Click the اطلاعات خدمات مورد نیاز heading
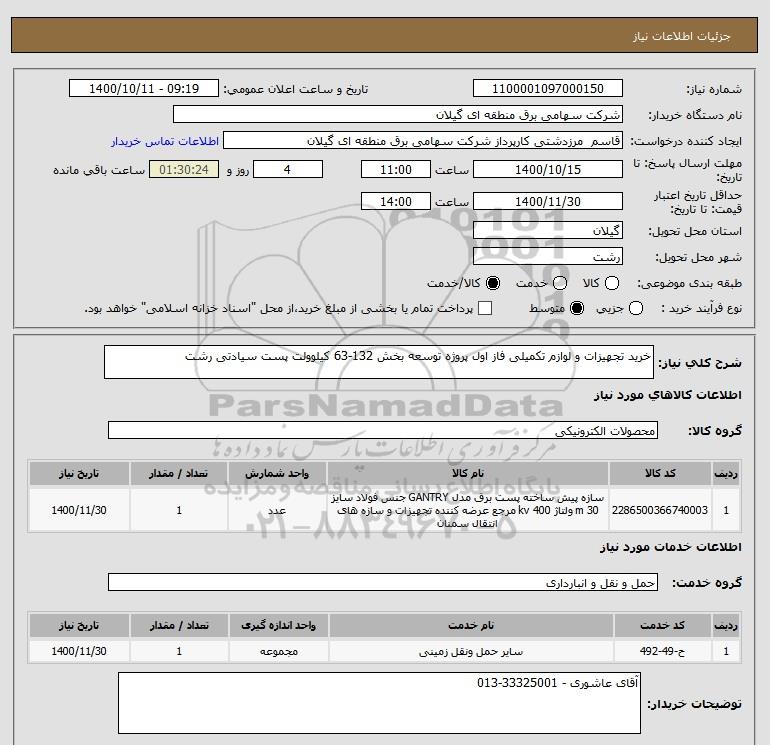This screenshot has height=745, width=770. 670,547
